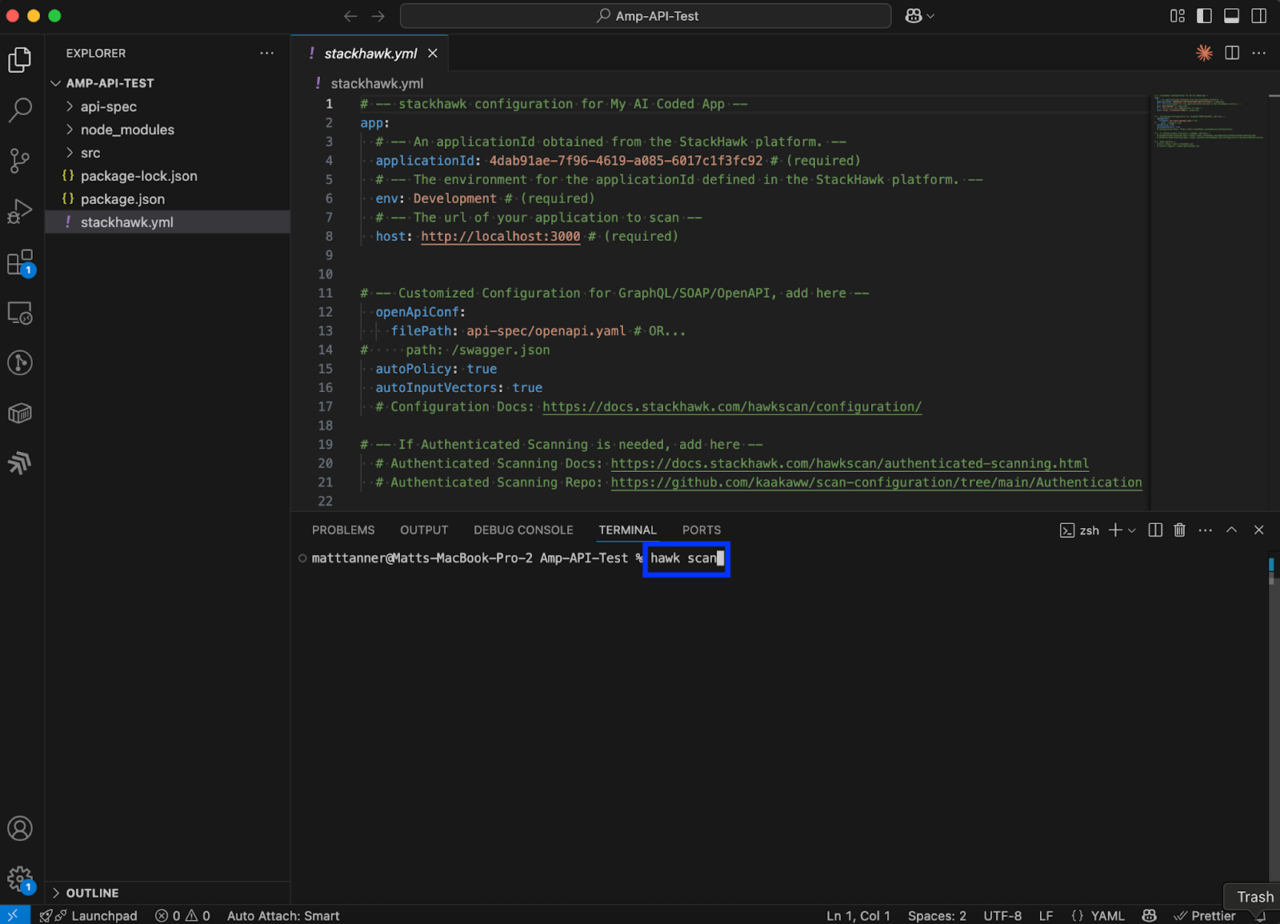The image size is (1280, 924).
Task: Go forward with the navigation right arrow
Action: pos(378,16)
